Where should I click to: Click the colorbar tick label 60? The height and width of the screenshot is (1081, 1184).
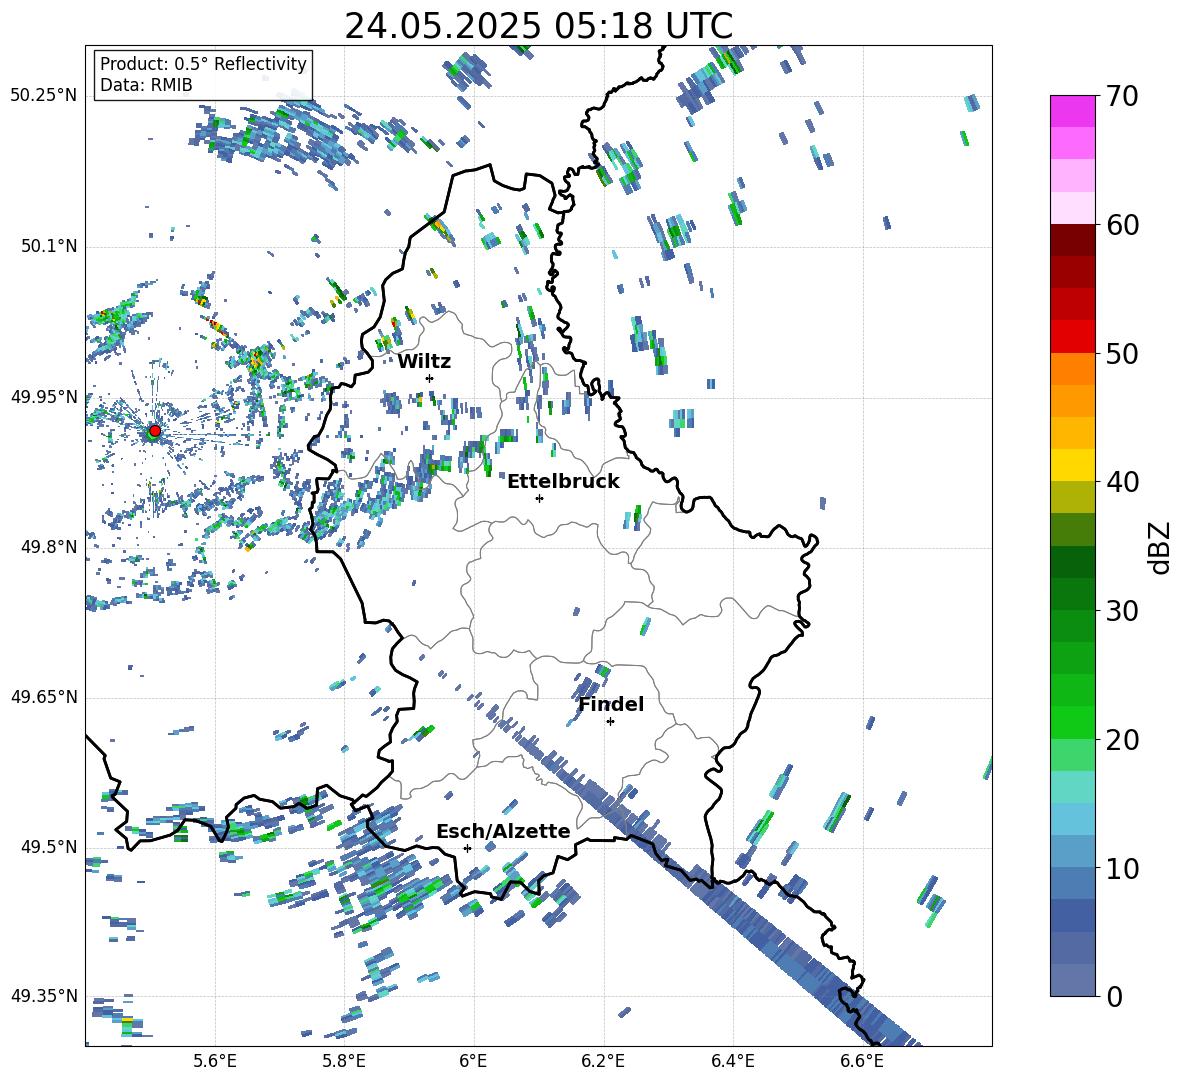click(1122, 225)
